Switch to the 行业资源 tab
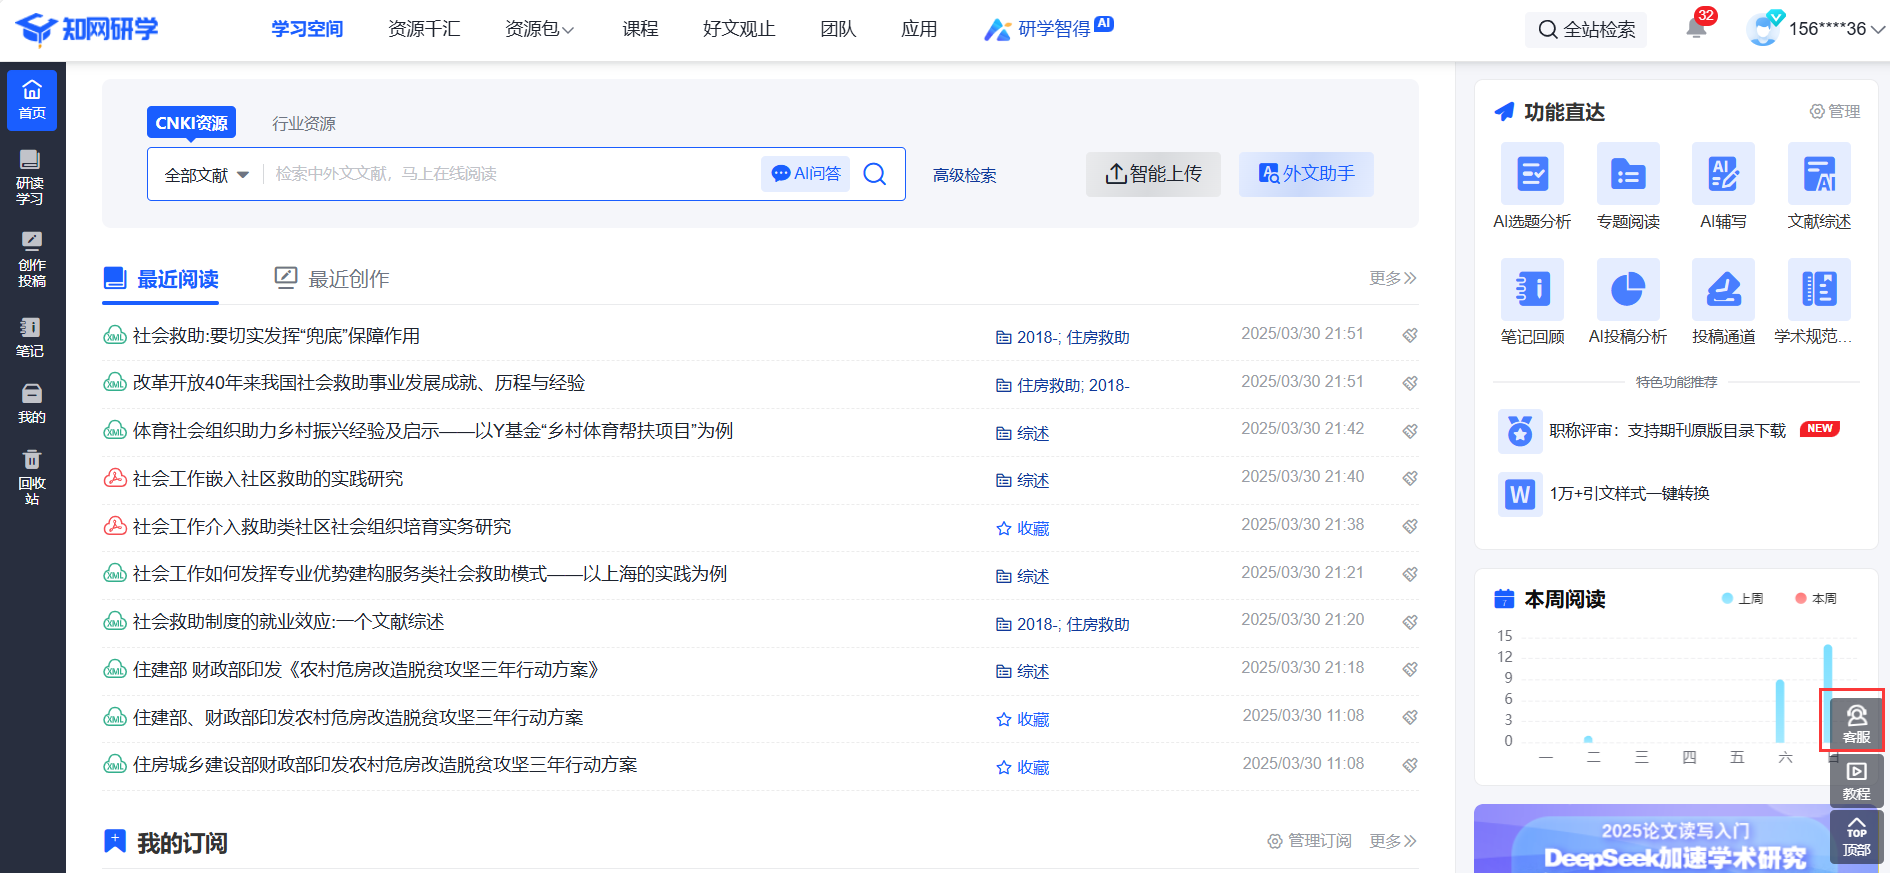 click(x=304, y=123)
